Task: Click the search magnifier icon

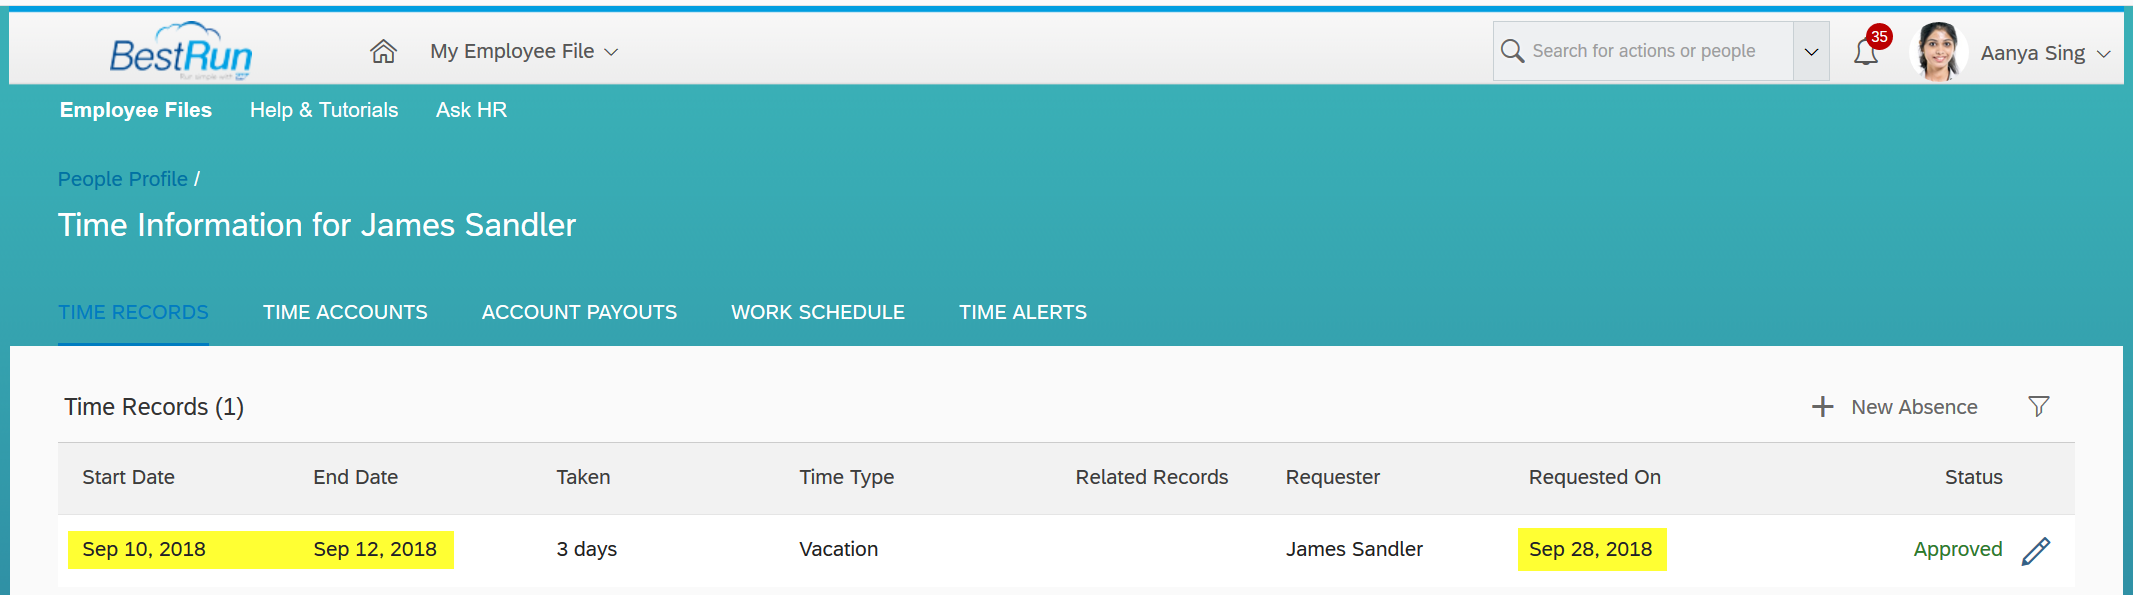Action: 1512,51
